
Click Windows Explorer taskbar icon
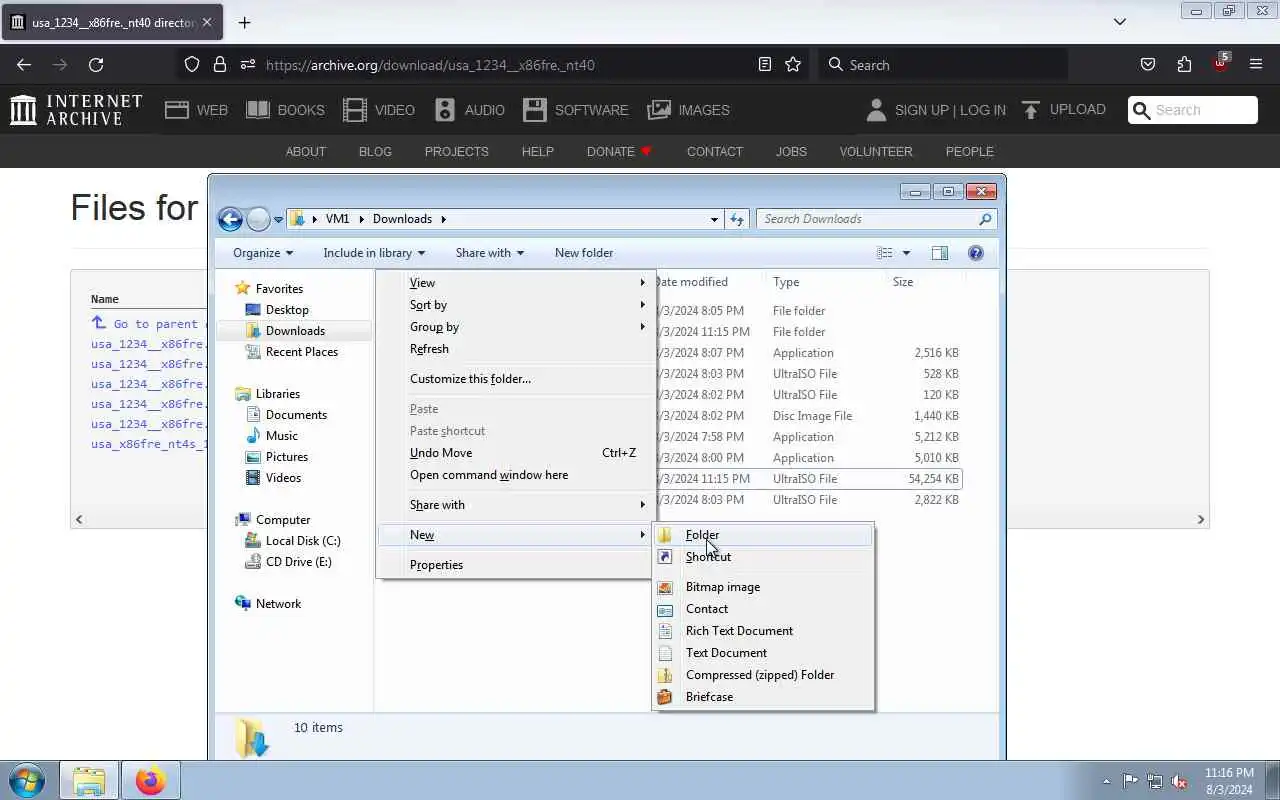pyautogui.click(x=89, y=780)
